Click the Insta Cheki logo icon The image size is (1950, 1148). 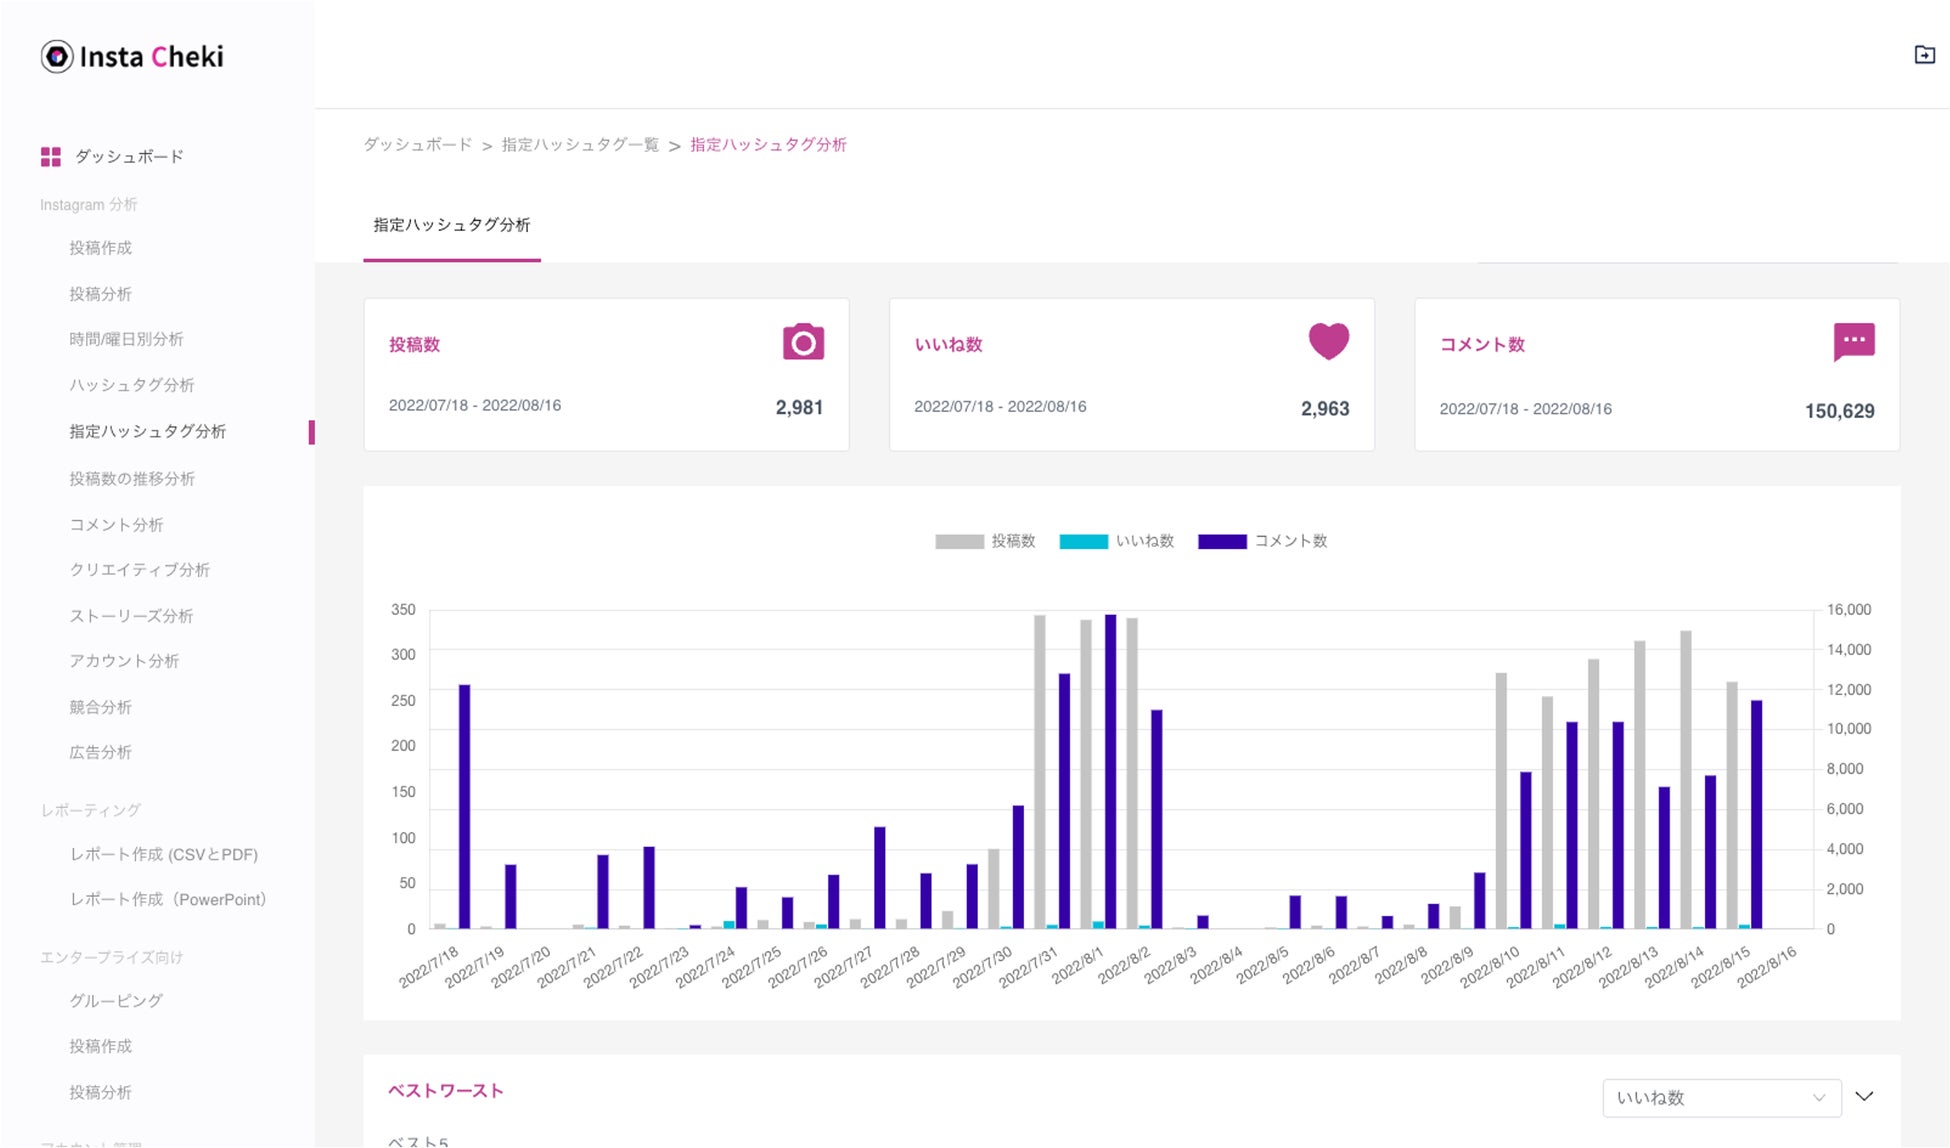57,57
